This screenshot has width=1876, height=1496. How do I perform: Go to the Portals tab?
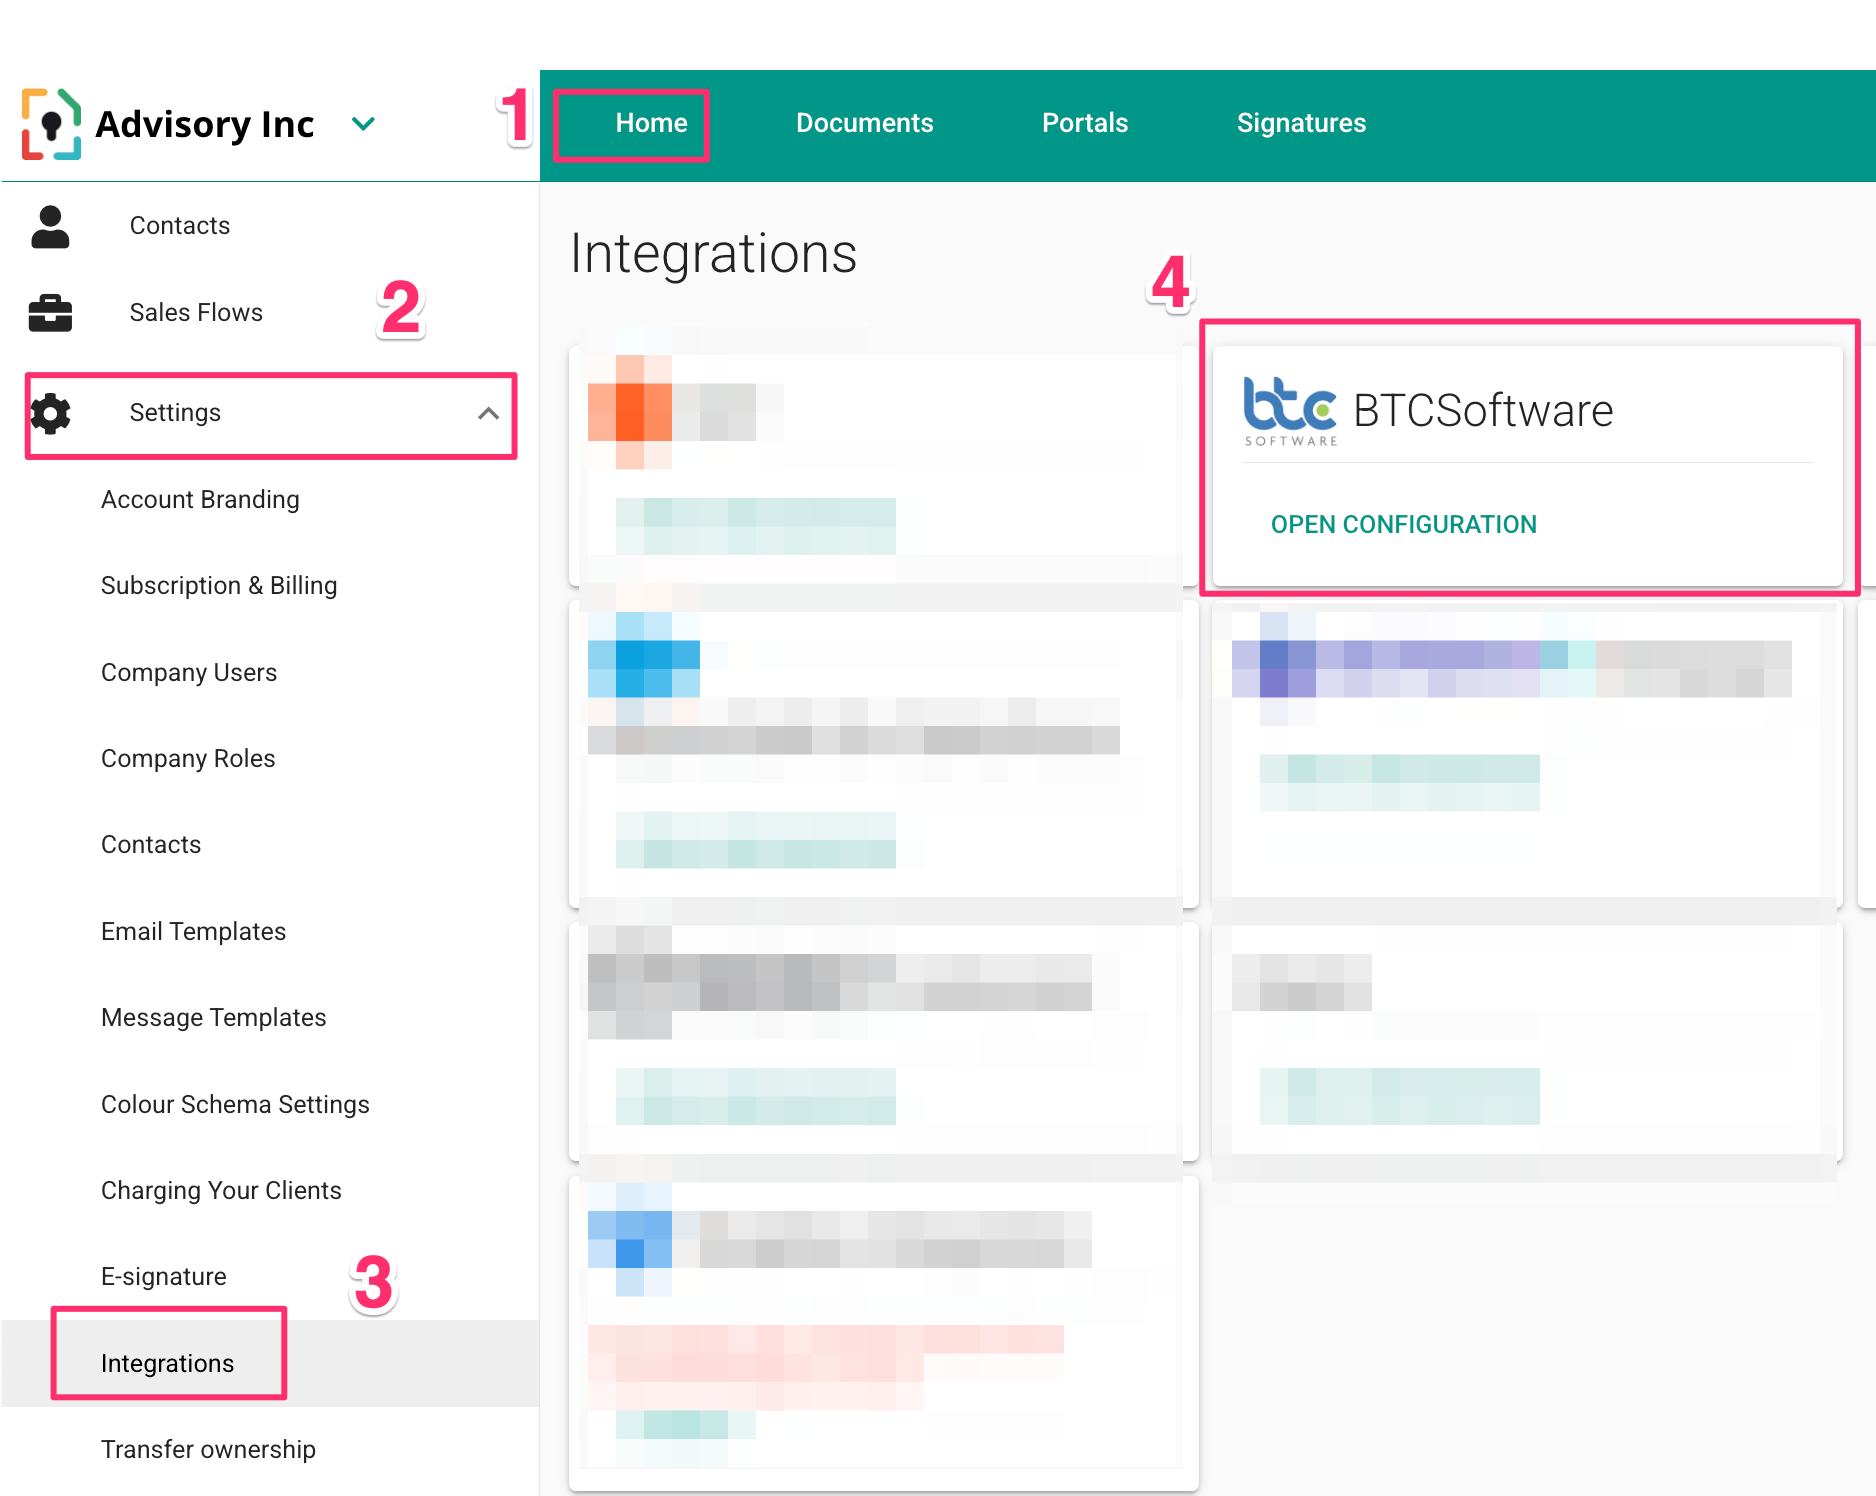(1084, 123)
